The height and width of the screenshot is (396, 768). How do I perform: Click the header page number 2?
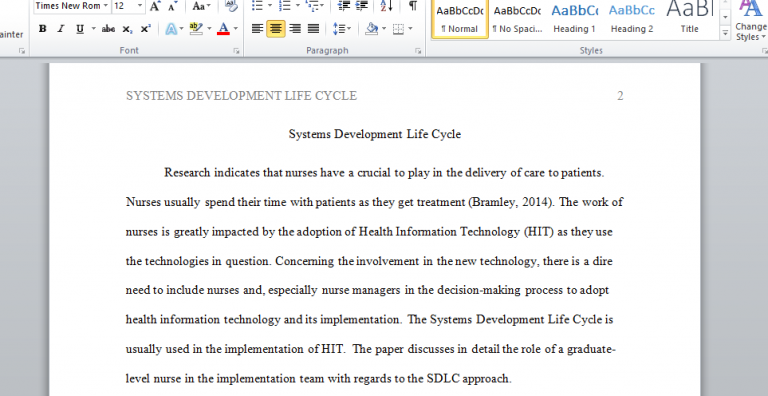pyautogui.click(x=620, y=96)
